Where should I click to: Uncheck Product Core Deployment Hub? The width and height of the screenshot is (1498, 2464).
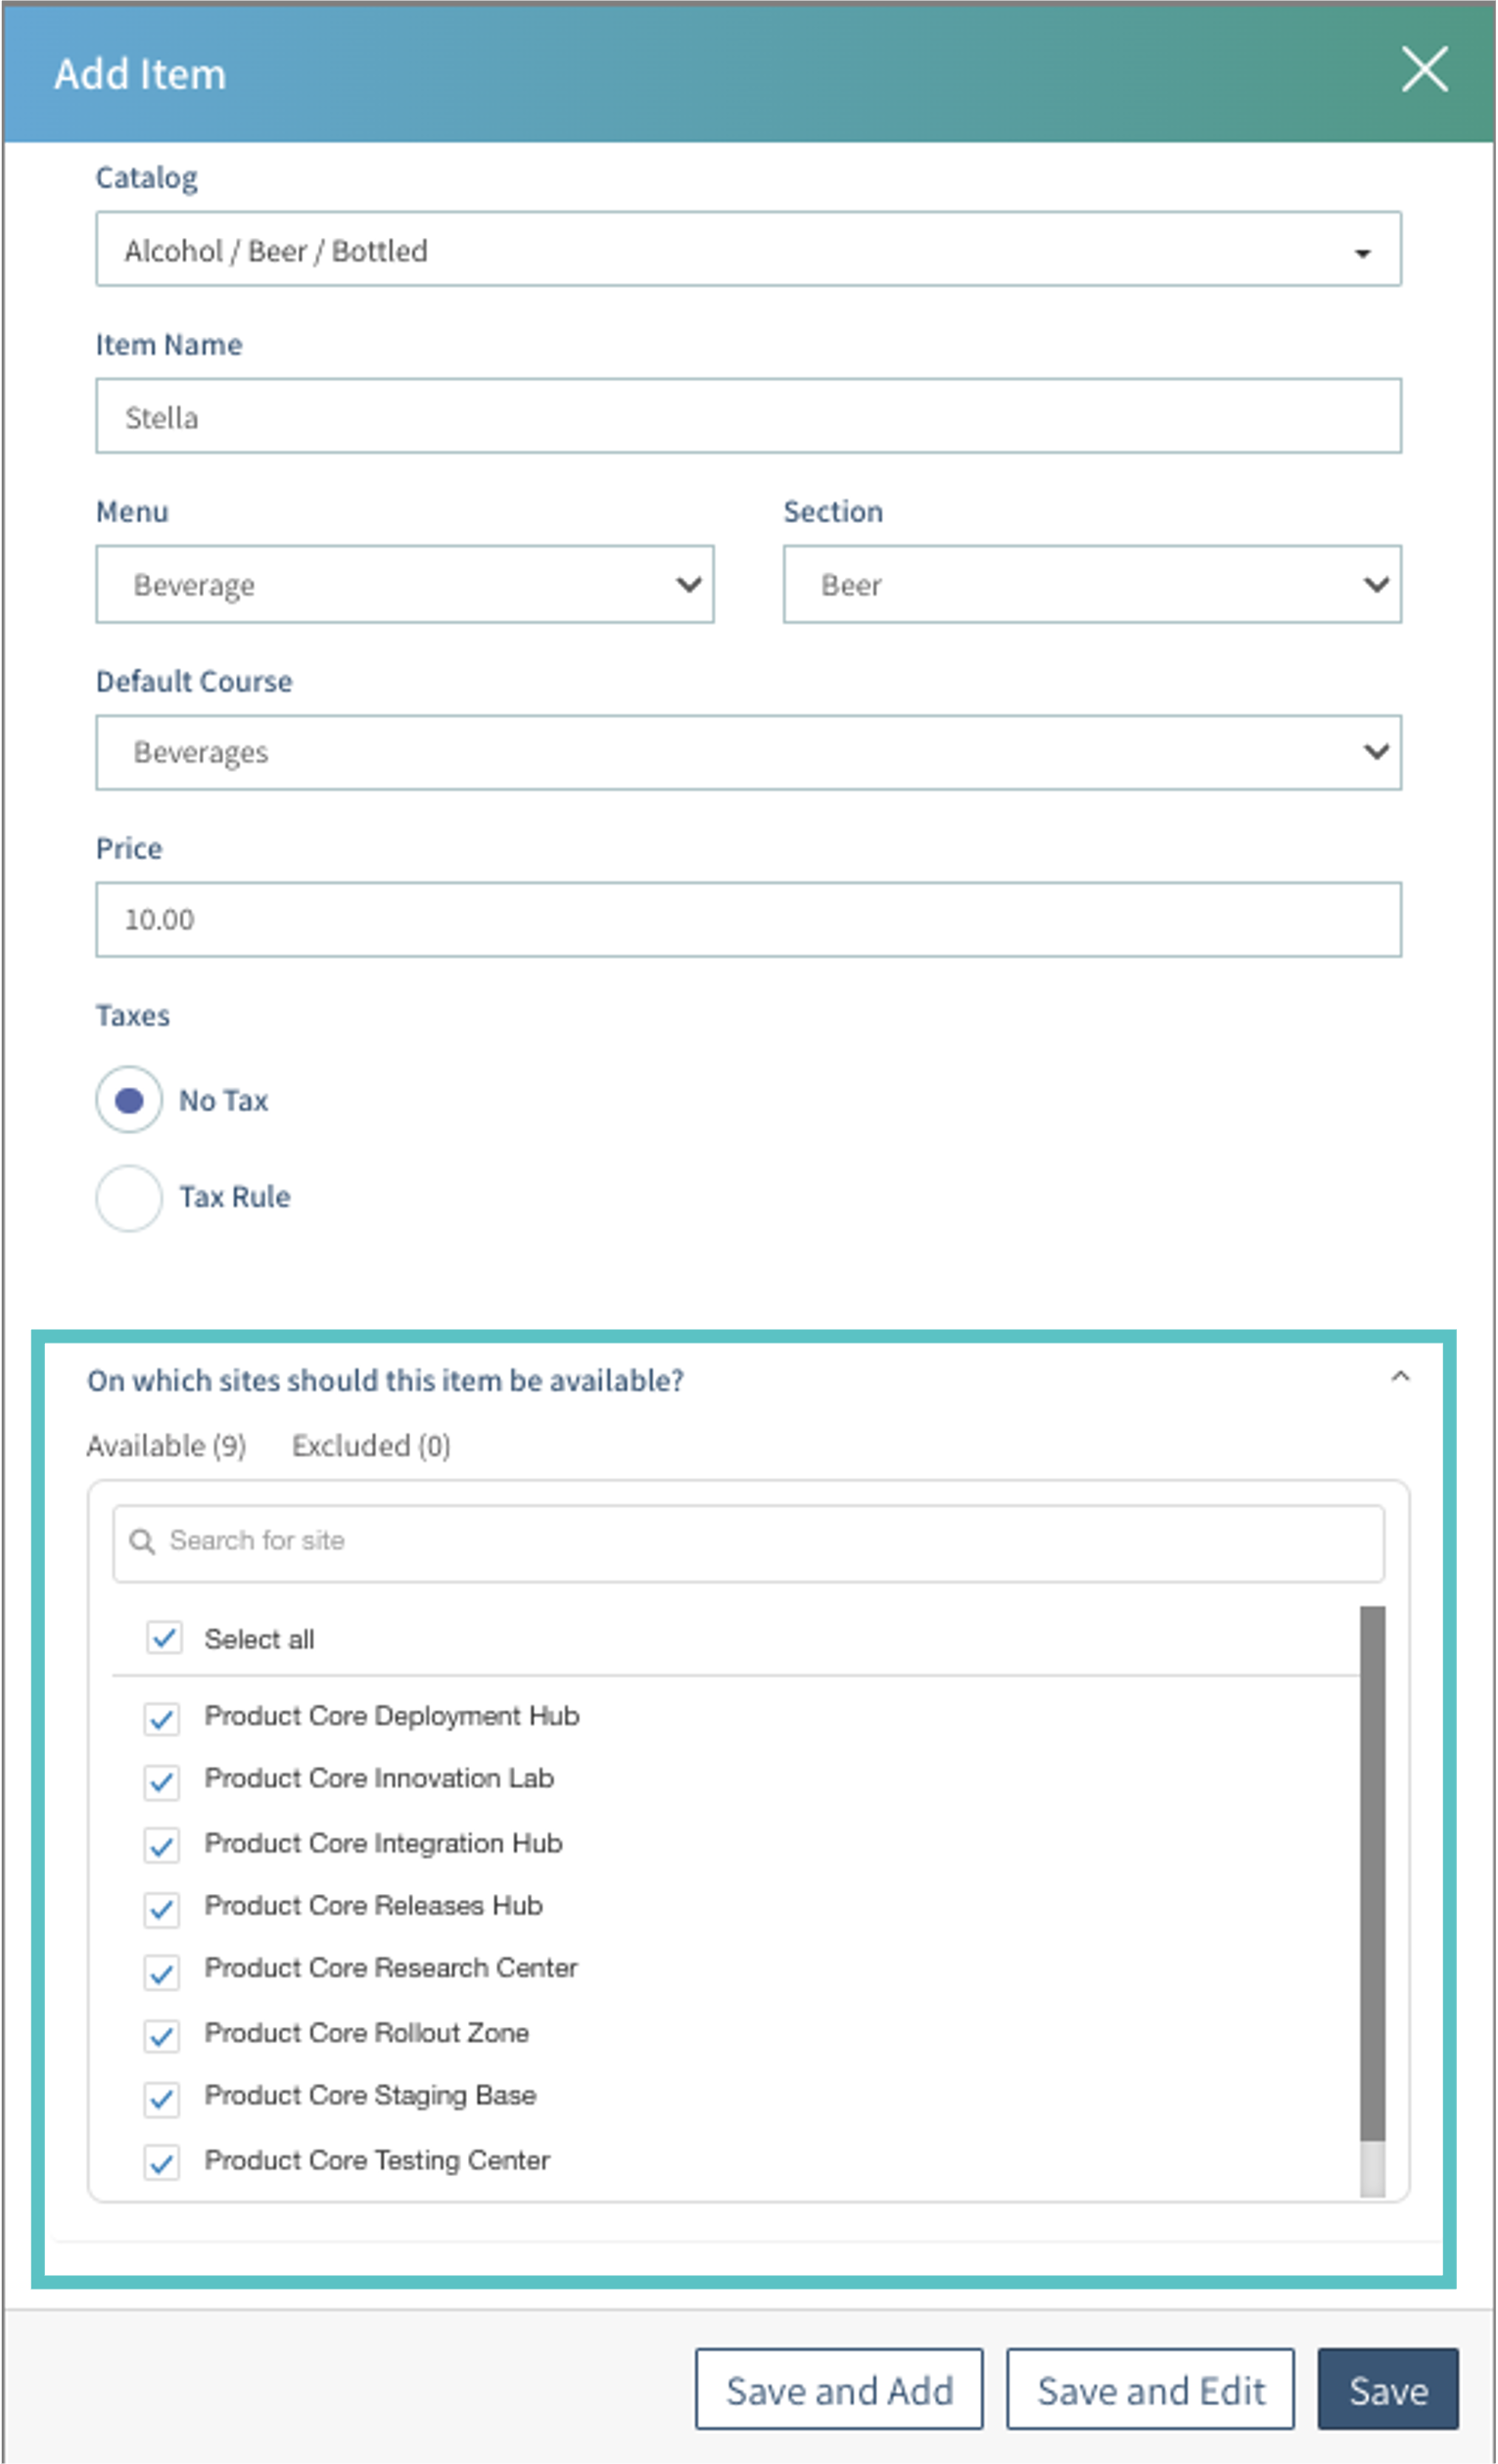[x=162, y=1719]
